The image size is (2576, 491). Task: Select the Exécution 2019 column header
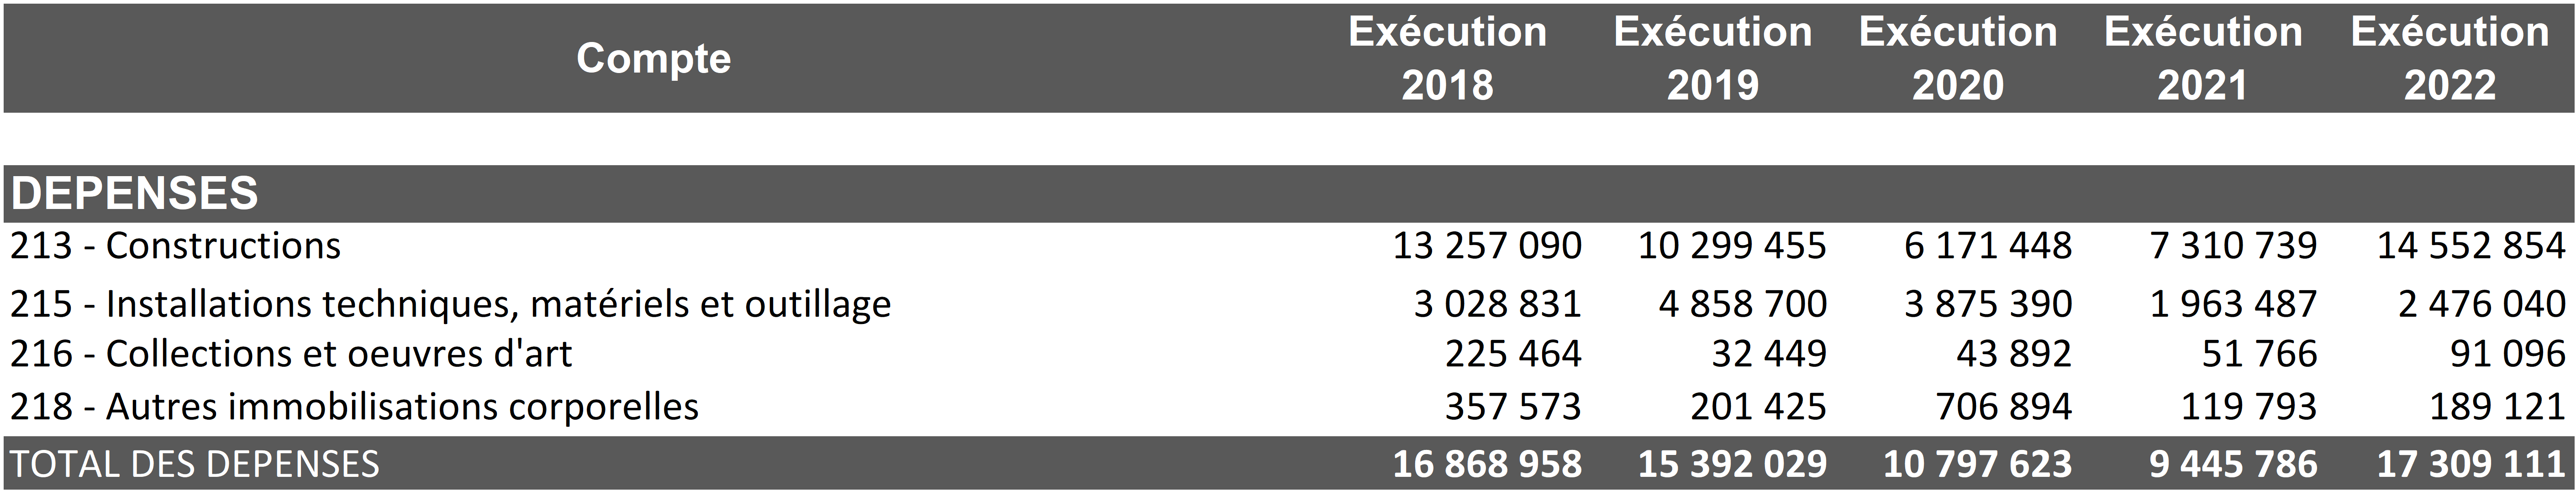[1712, 58]
